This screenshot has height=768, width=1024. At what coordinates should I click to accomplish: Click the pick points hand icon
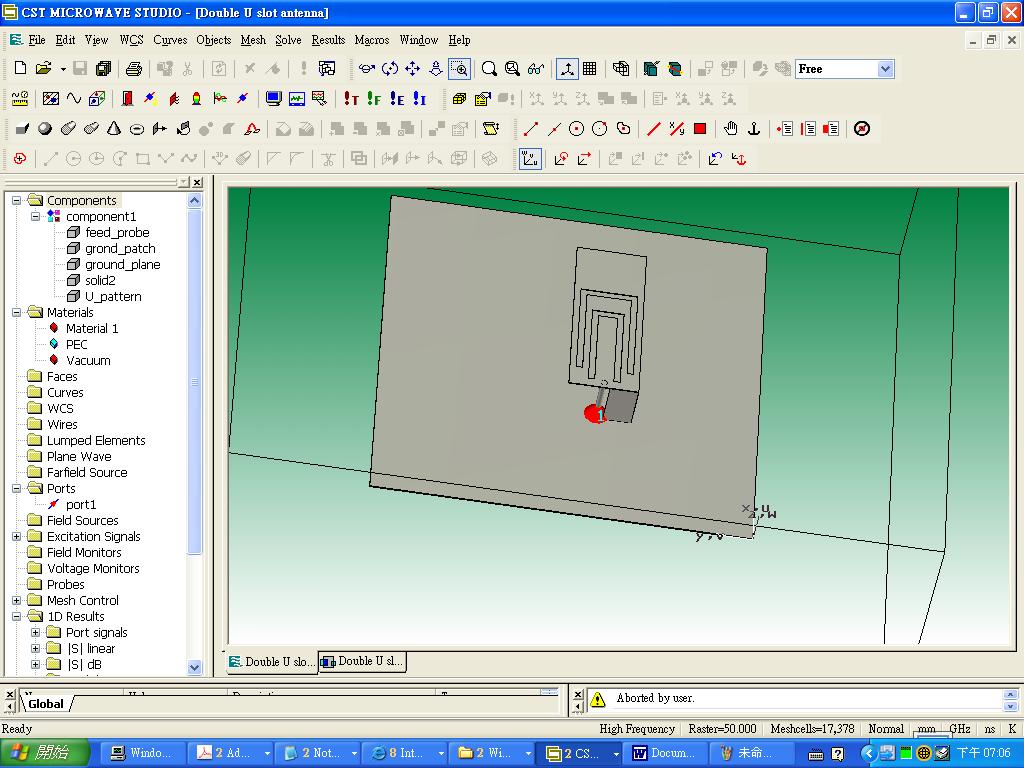[731, 129]
